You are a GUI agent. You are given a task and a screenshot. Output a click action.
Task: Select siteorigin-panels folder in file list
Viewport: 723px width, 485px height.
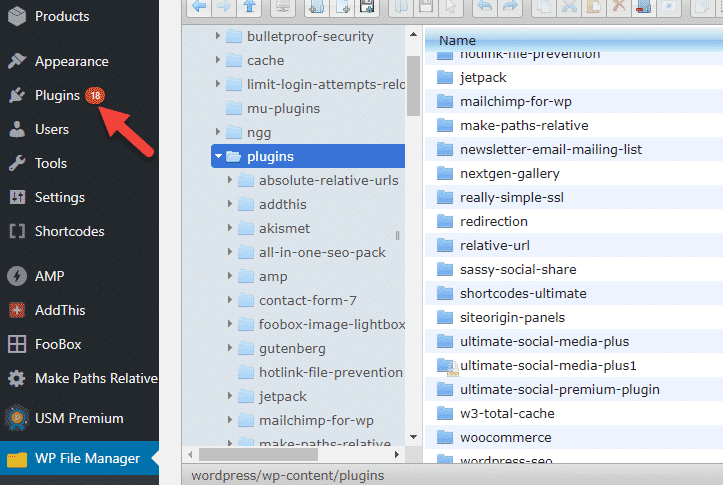pyautogui.click(x=574, y=317)
